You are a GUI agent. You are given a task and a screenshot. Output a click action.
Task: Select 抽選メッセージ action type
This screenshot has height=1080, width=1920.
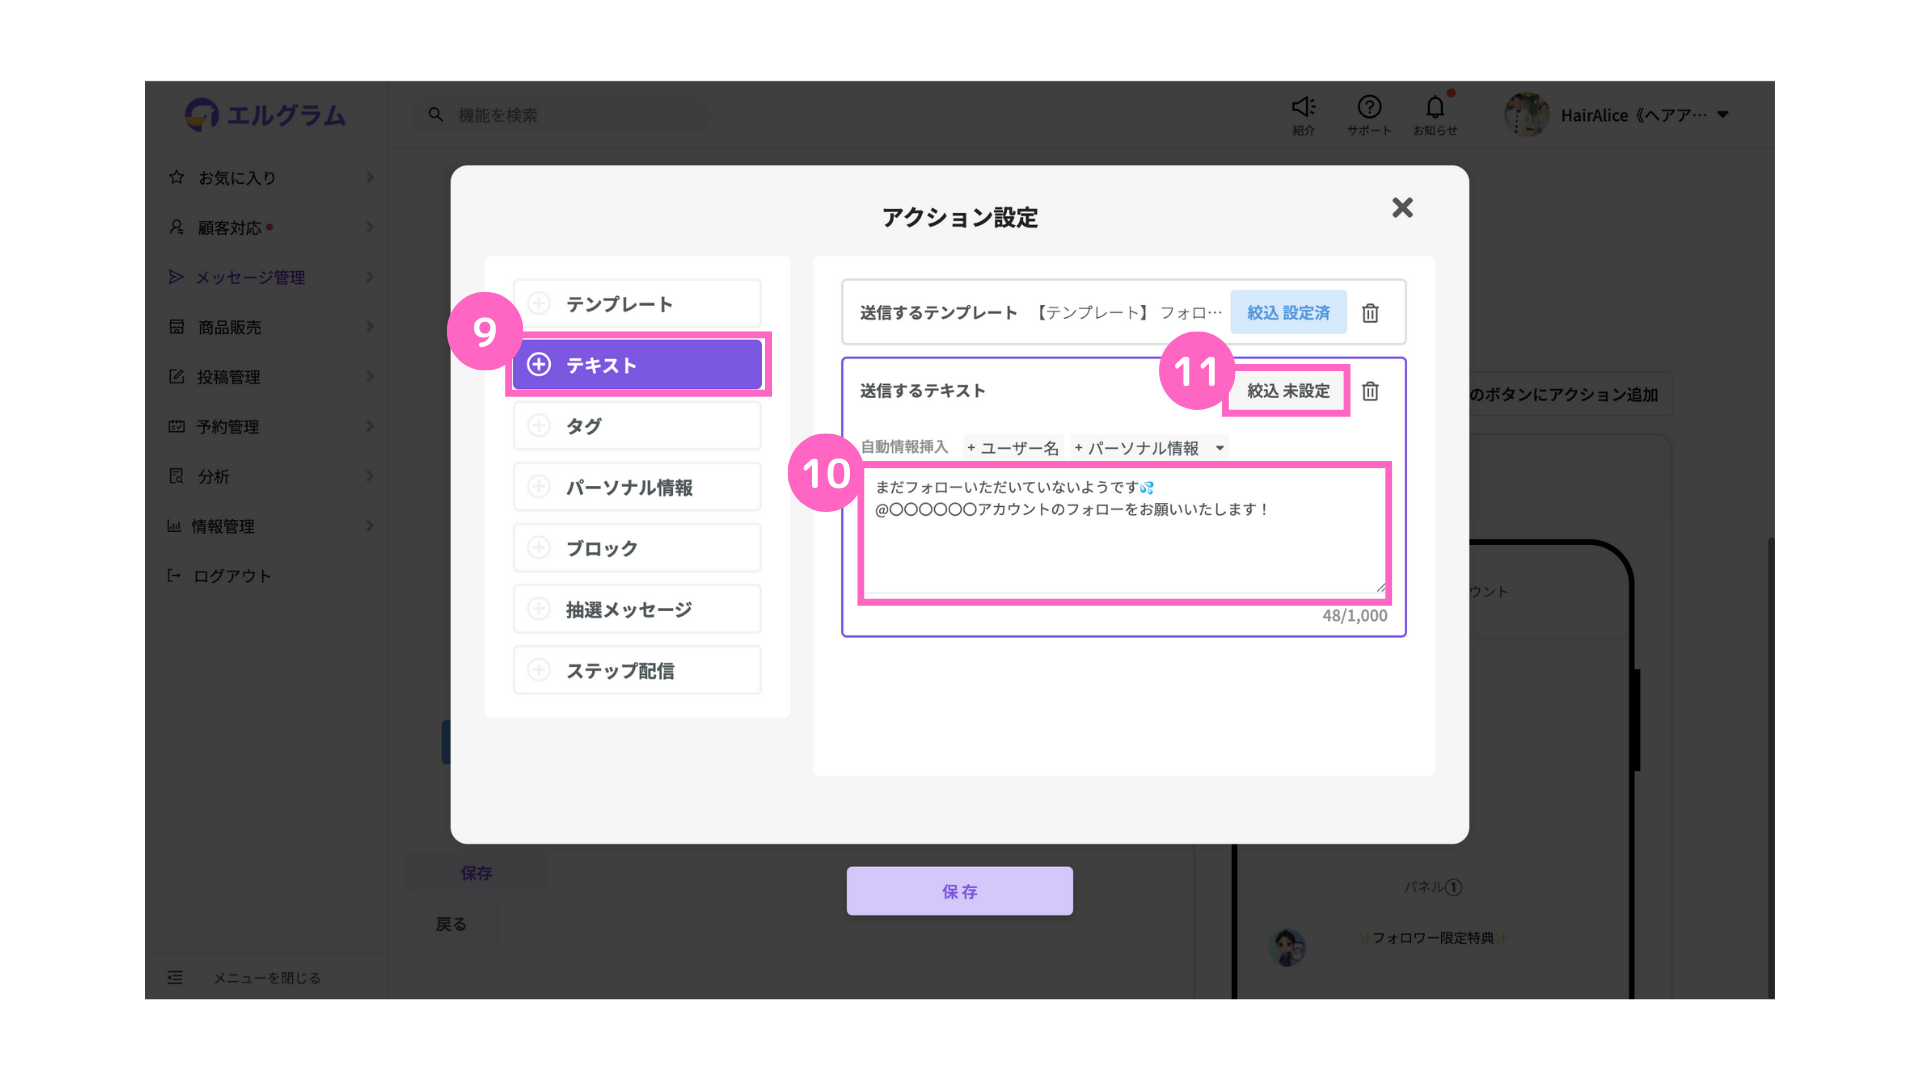pyautogui.click(x=637, y=608)
